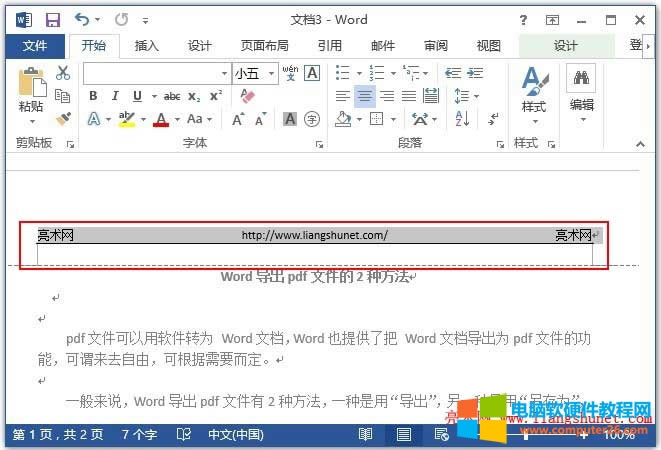Cut selection with scissors icon
The image size is (661, 450).
click(63, 73)
